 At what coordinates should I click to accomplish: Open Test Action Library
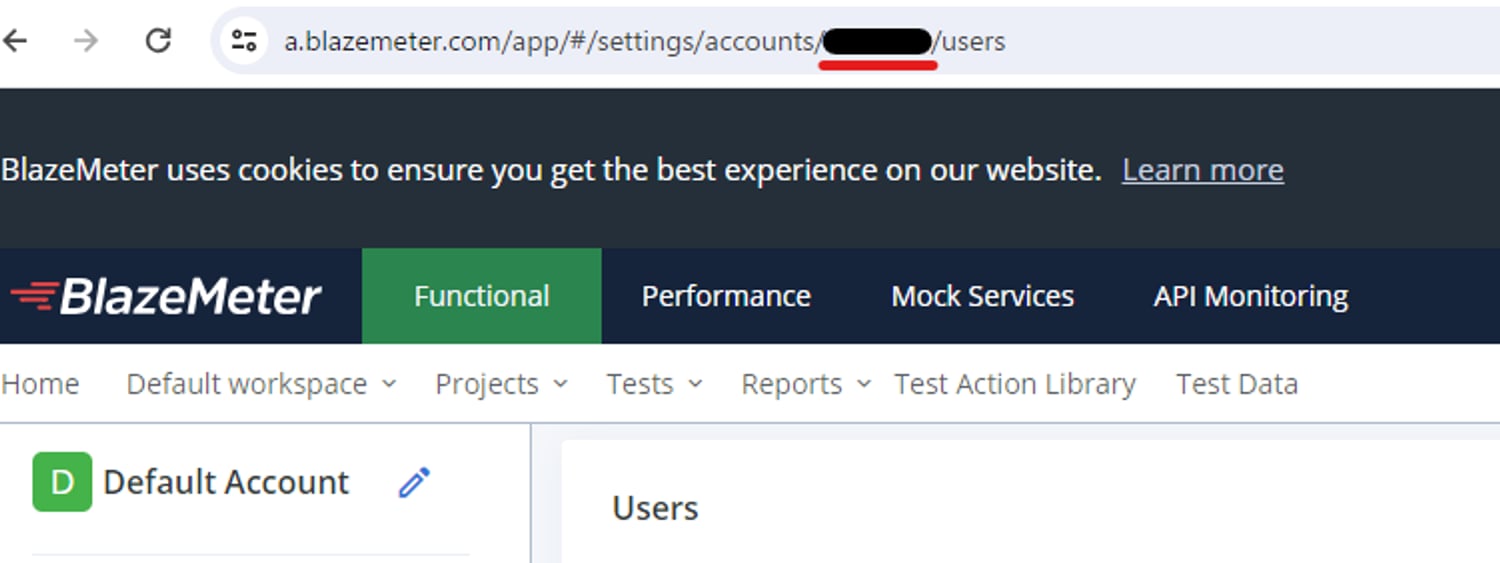tap(1015, 384)
